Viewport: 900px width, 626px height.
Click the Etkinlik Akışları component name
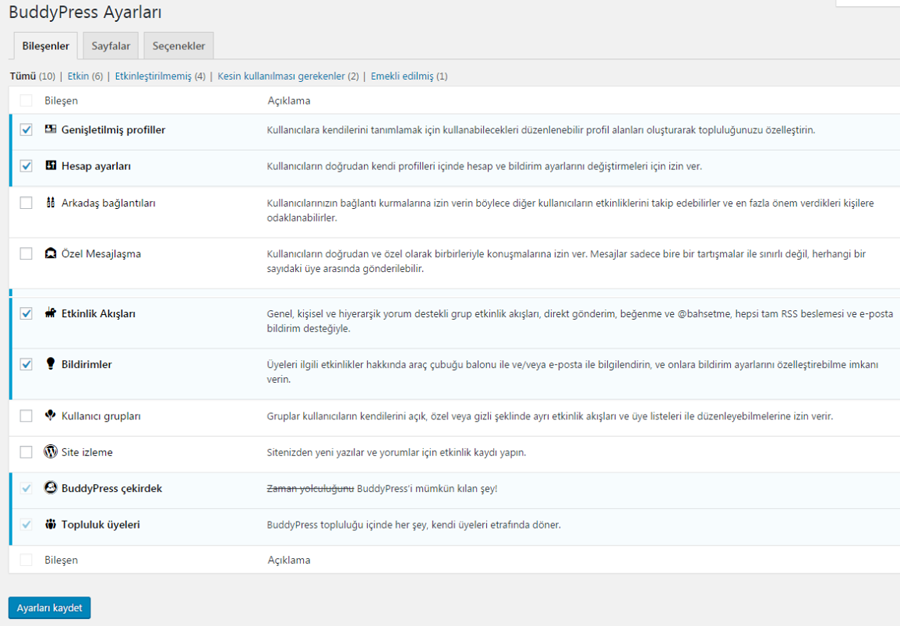tap(98, 313)
